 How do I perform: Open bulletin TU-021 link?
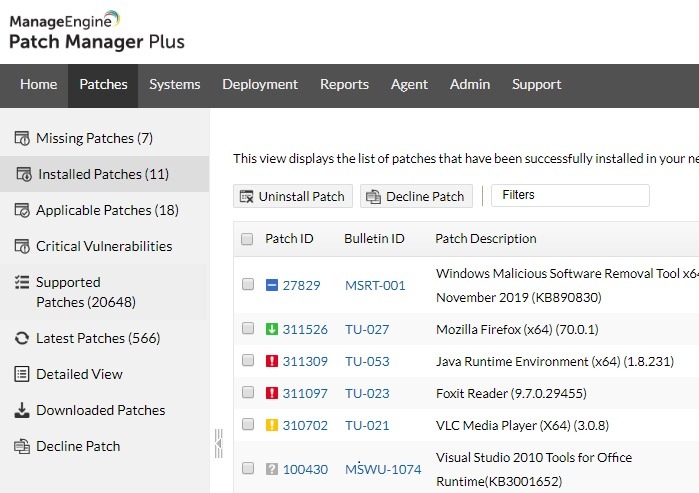[x=367, y=426]
